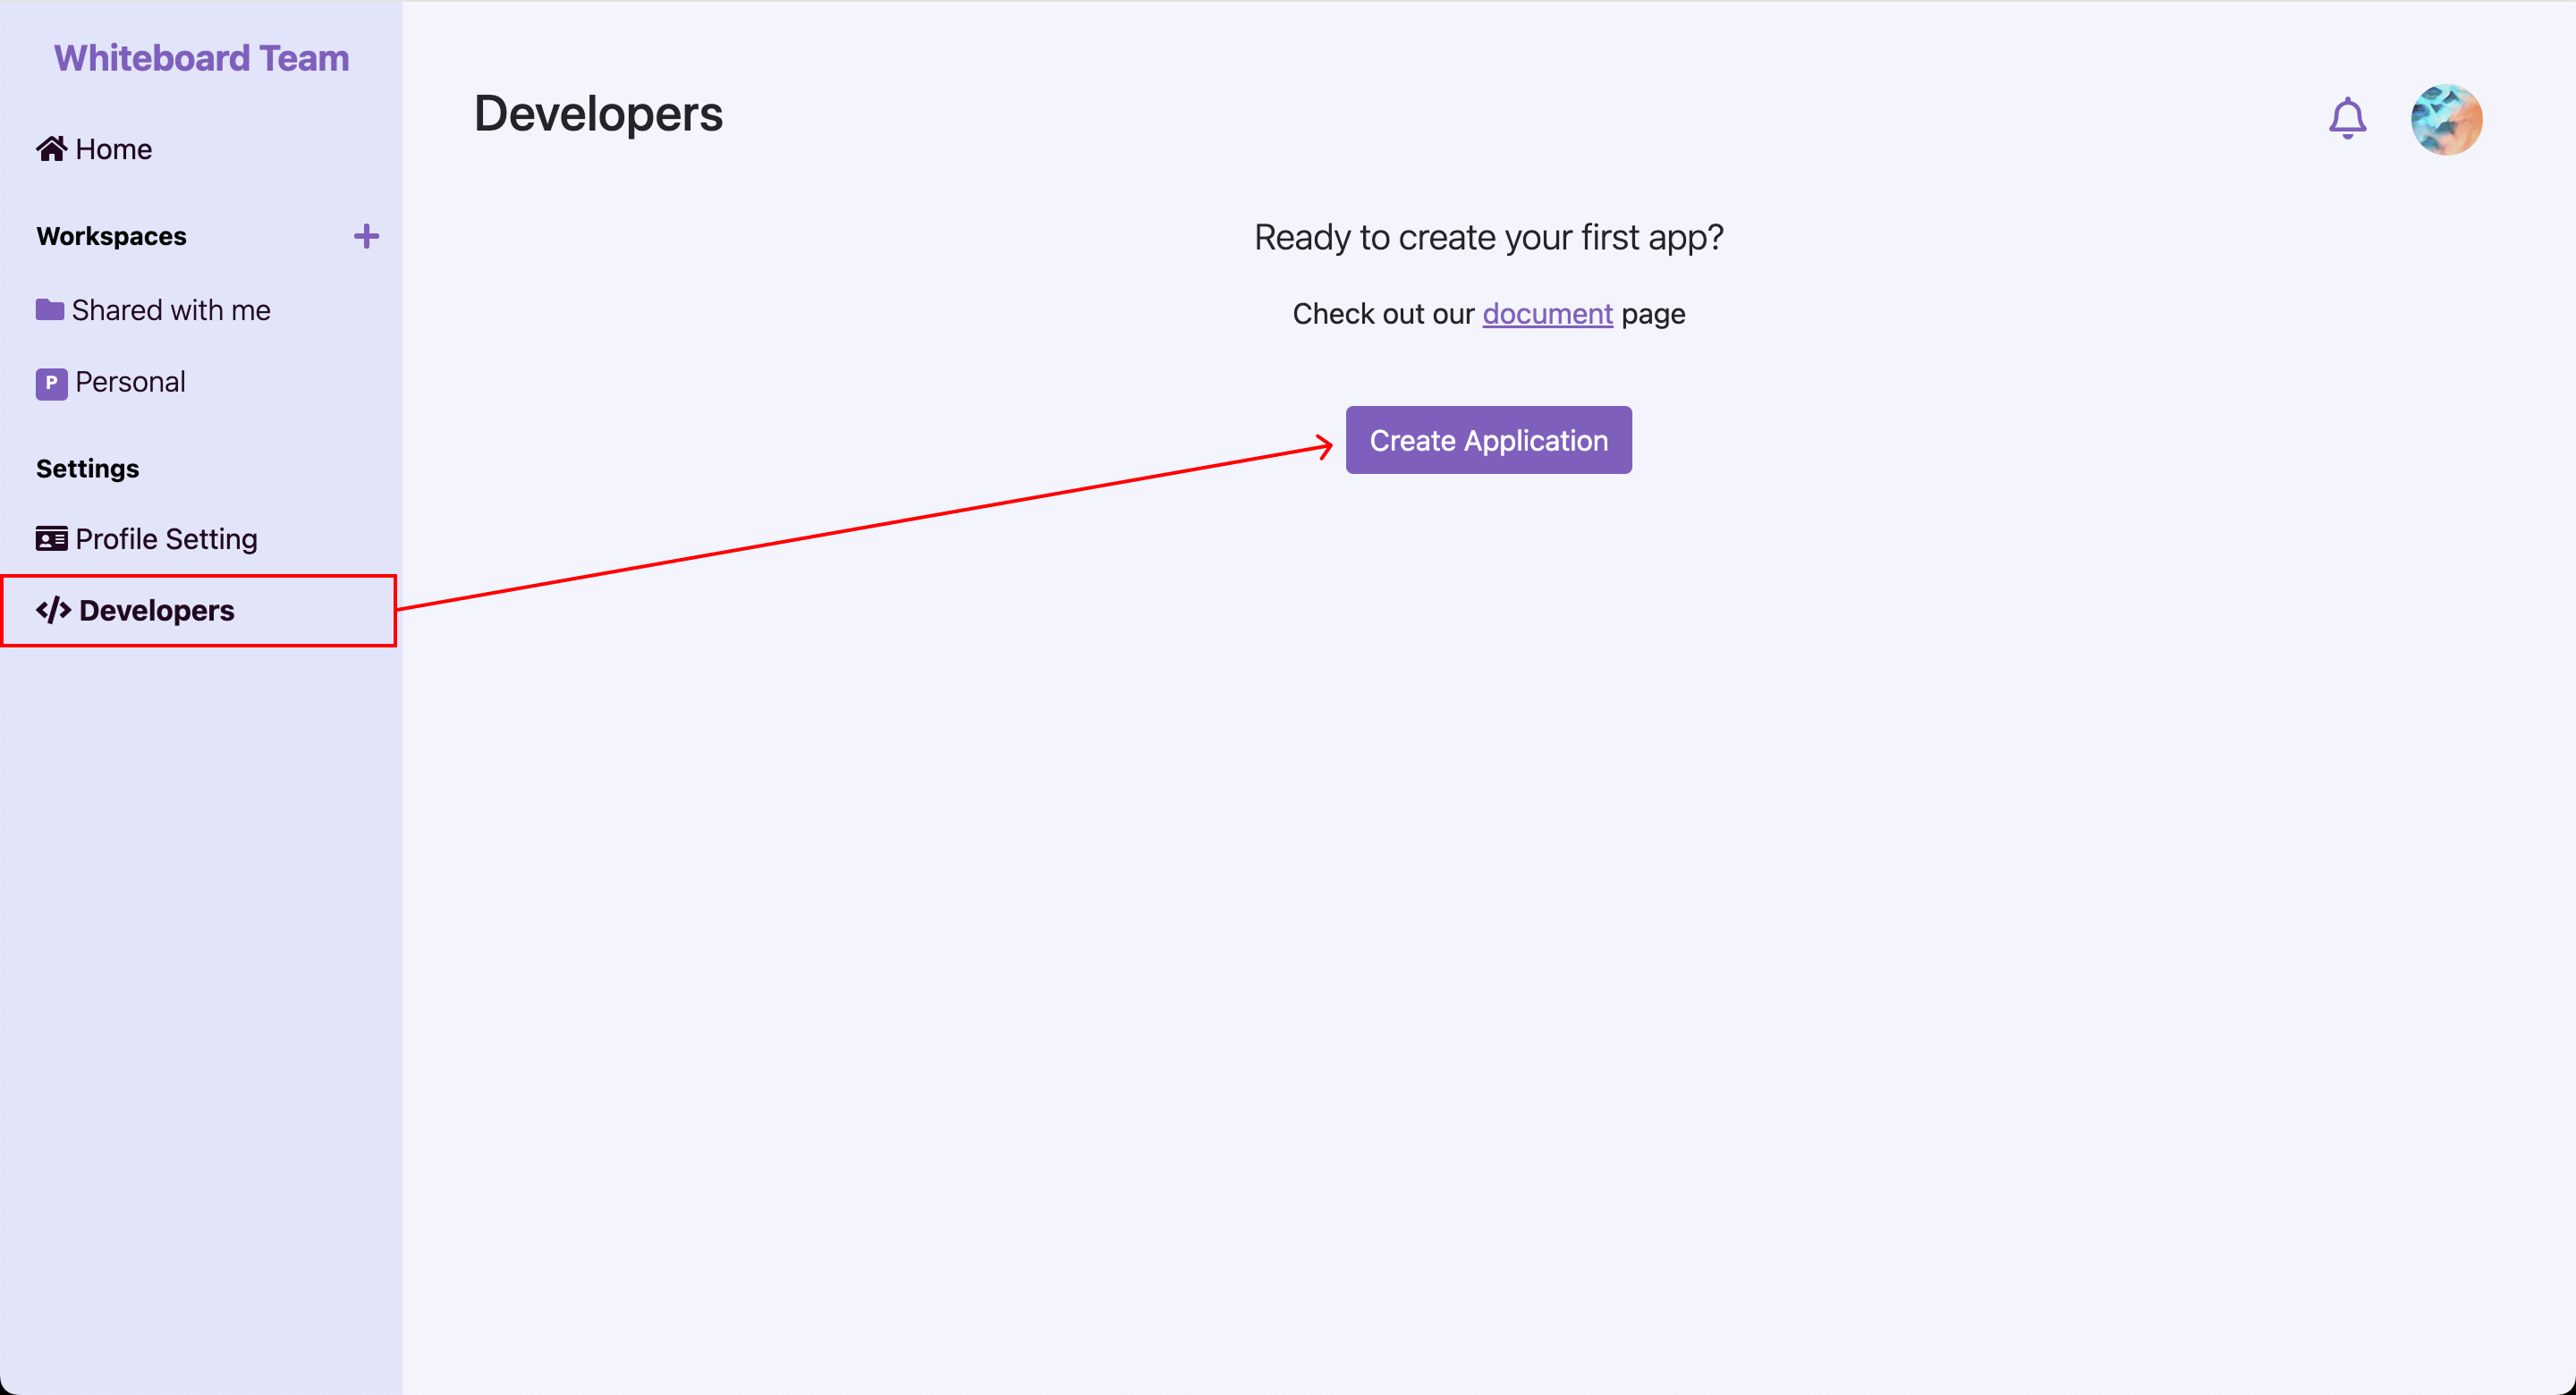Open the user avatar profile picture
This screenshot has width=2576, height=1395.
(2445, 119)
